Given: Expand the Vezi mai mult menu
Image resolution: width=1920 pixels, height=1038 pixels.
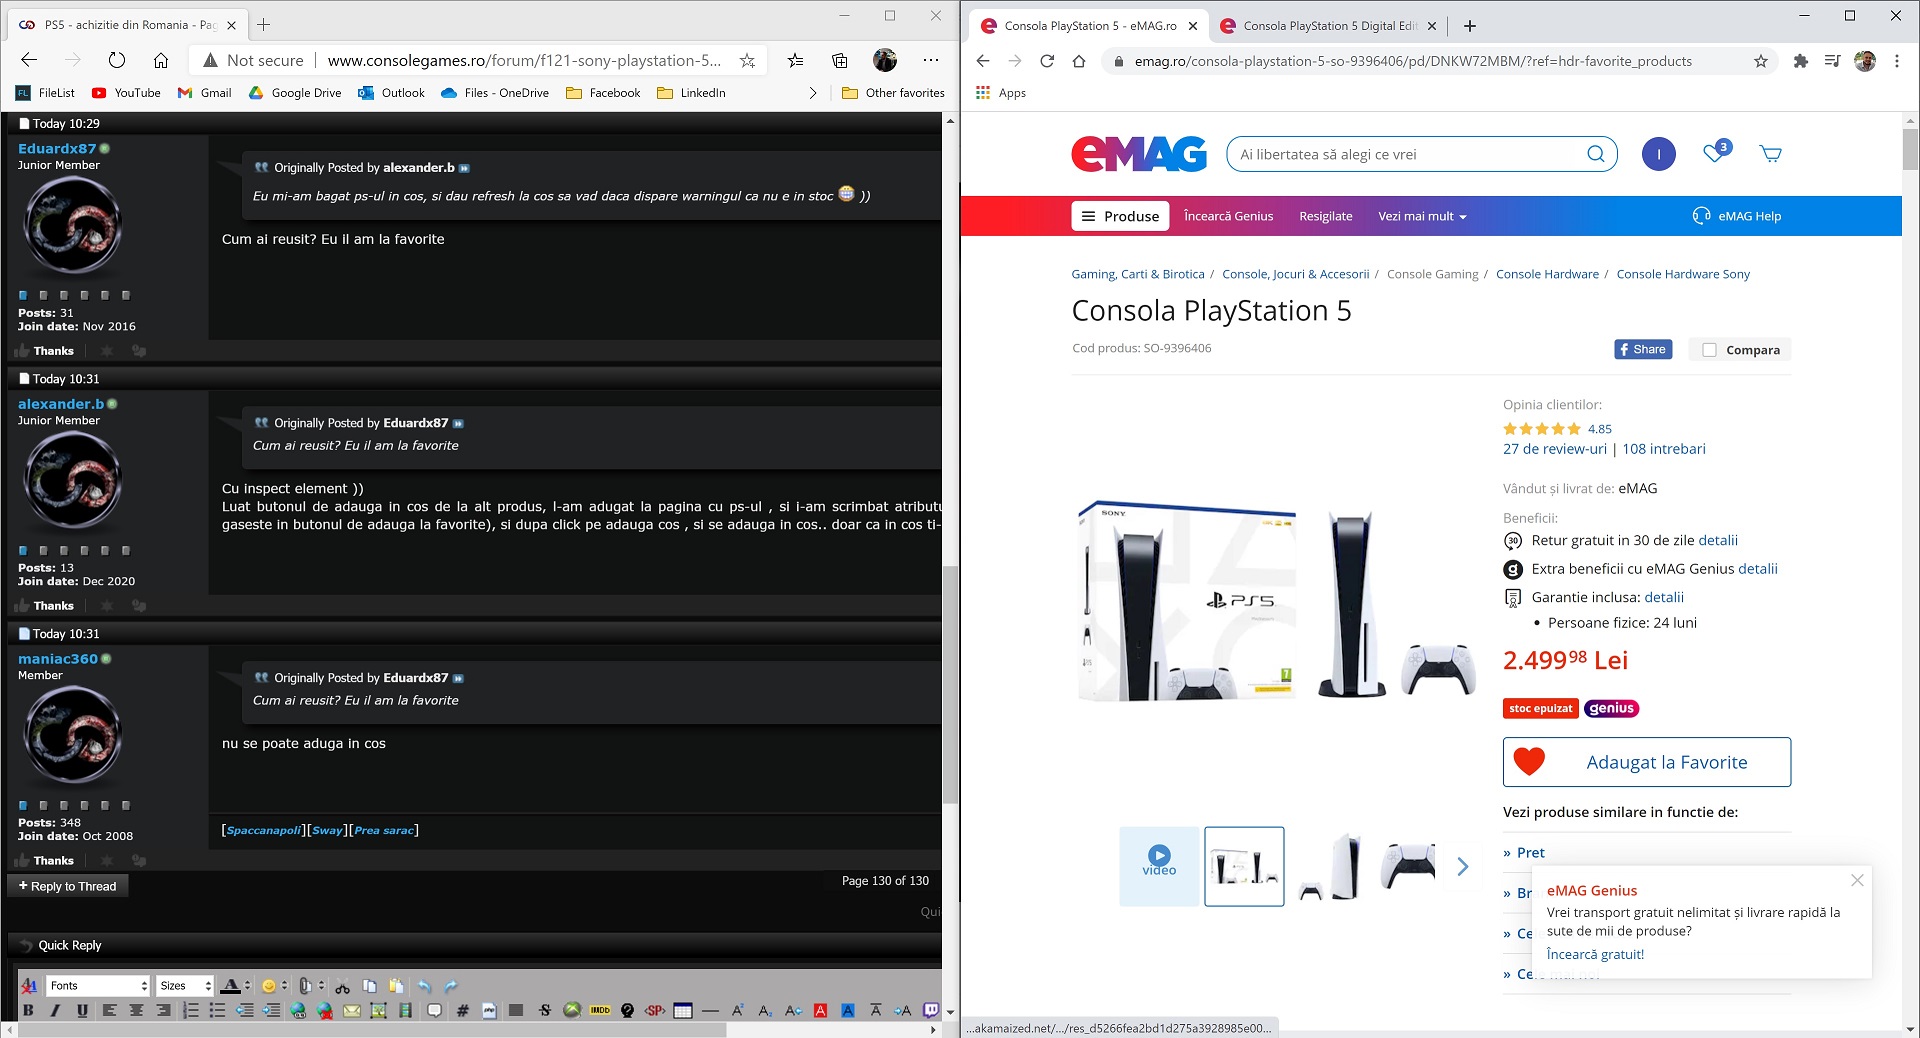Looking at the screenshot, I should click(1422, 216).
